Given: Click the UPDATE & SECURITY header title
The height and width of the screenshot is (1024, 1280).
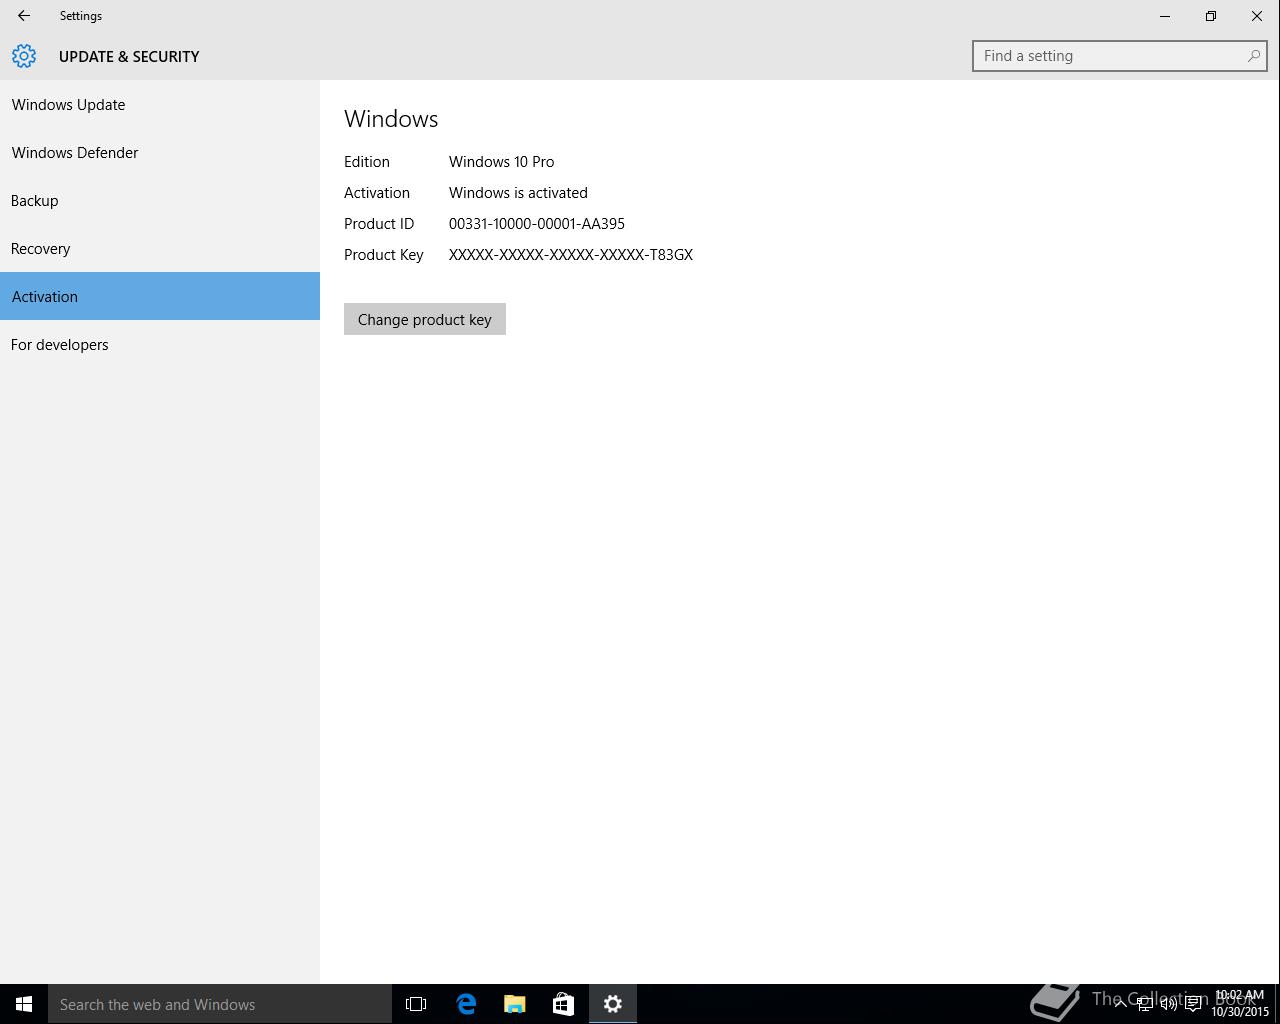Looking at the screenshot, I should coord(129,56).
